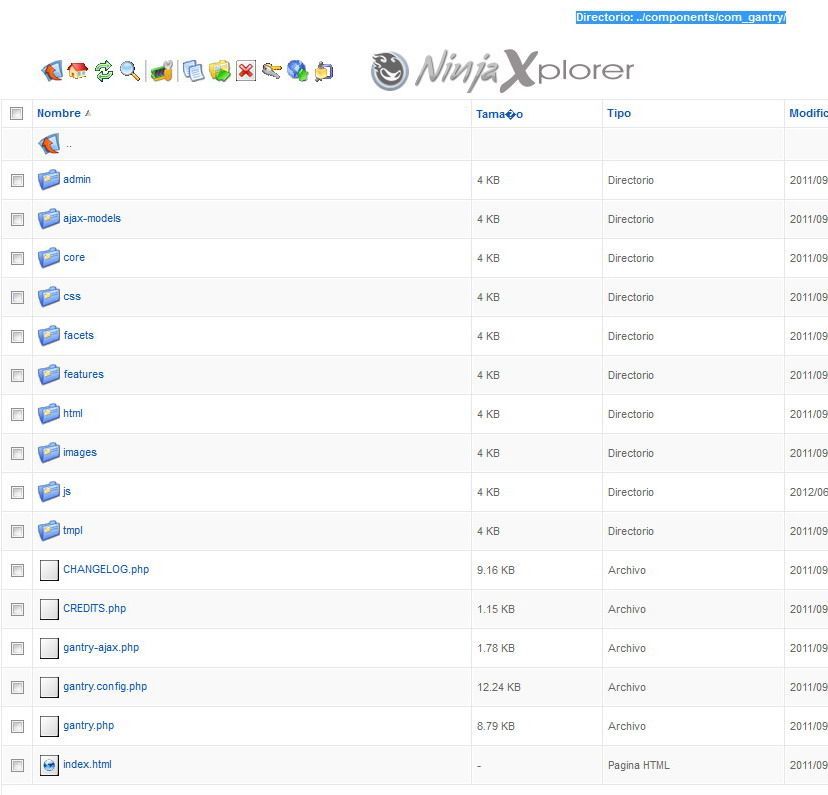
Task: Click the globe upload toolbar icon
Action: [297, 71]
